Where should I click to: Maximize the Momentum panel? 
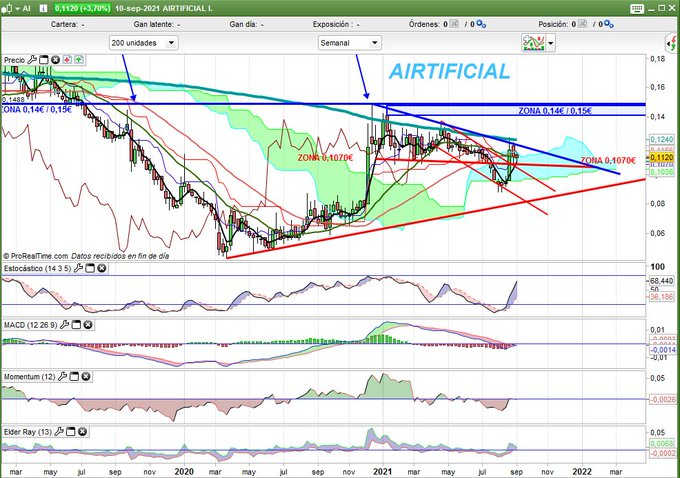click(x=74, y=377)
